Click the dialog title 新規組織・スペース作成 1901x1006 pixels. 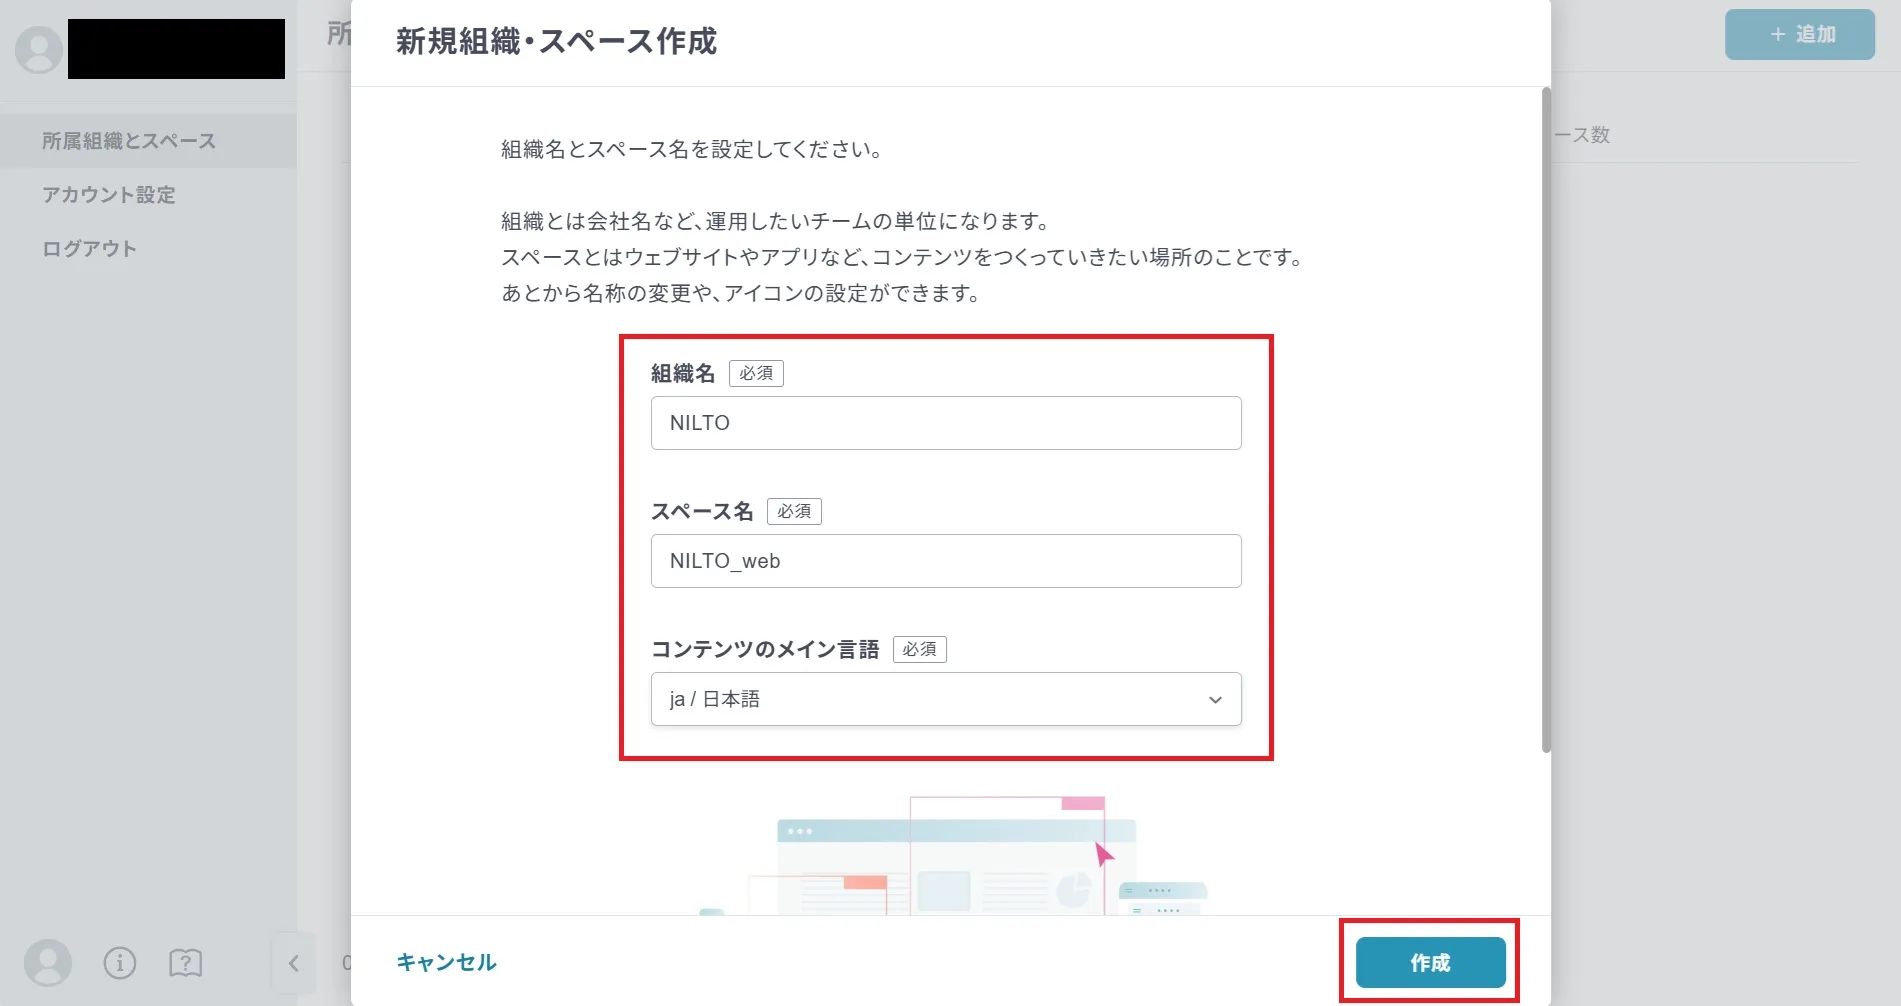click(556, 42)
